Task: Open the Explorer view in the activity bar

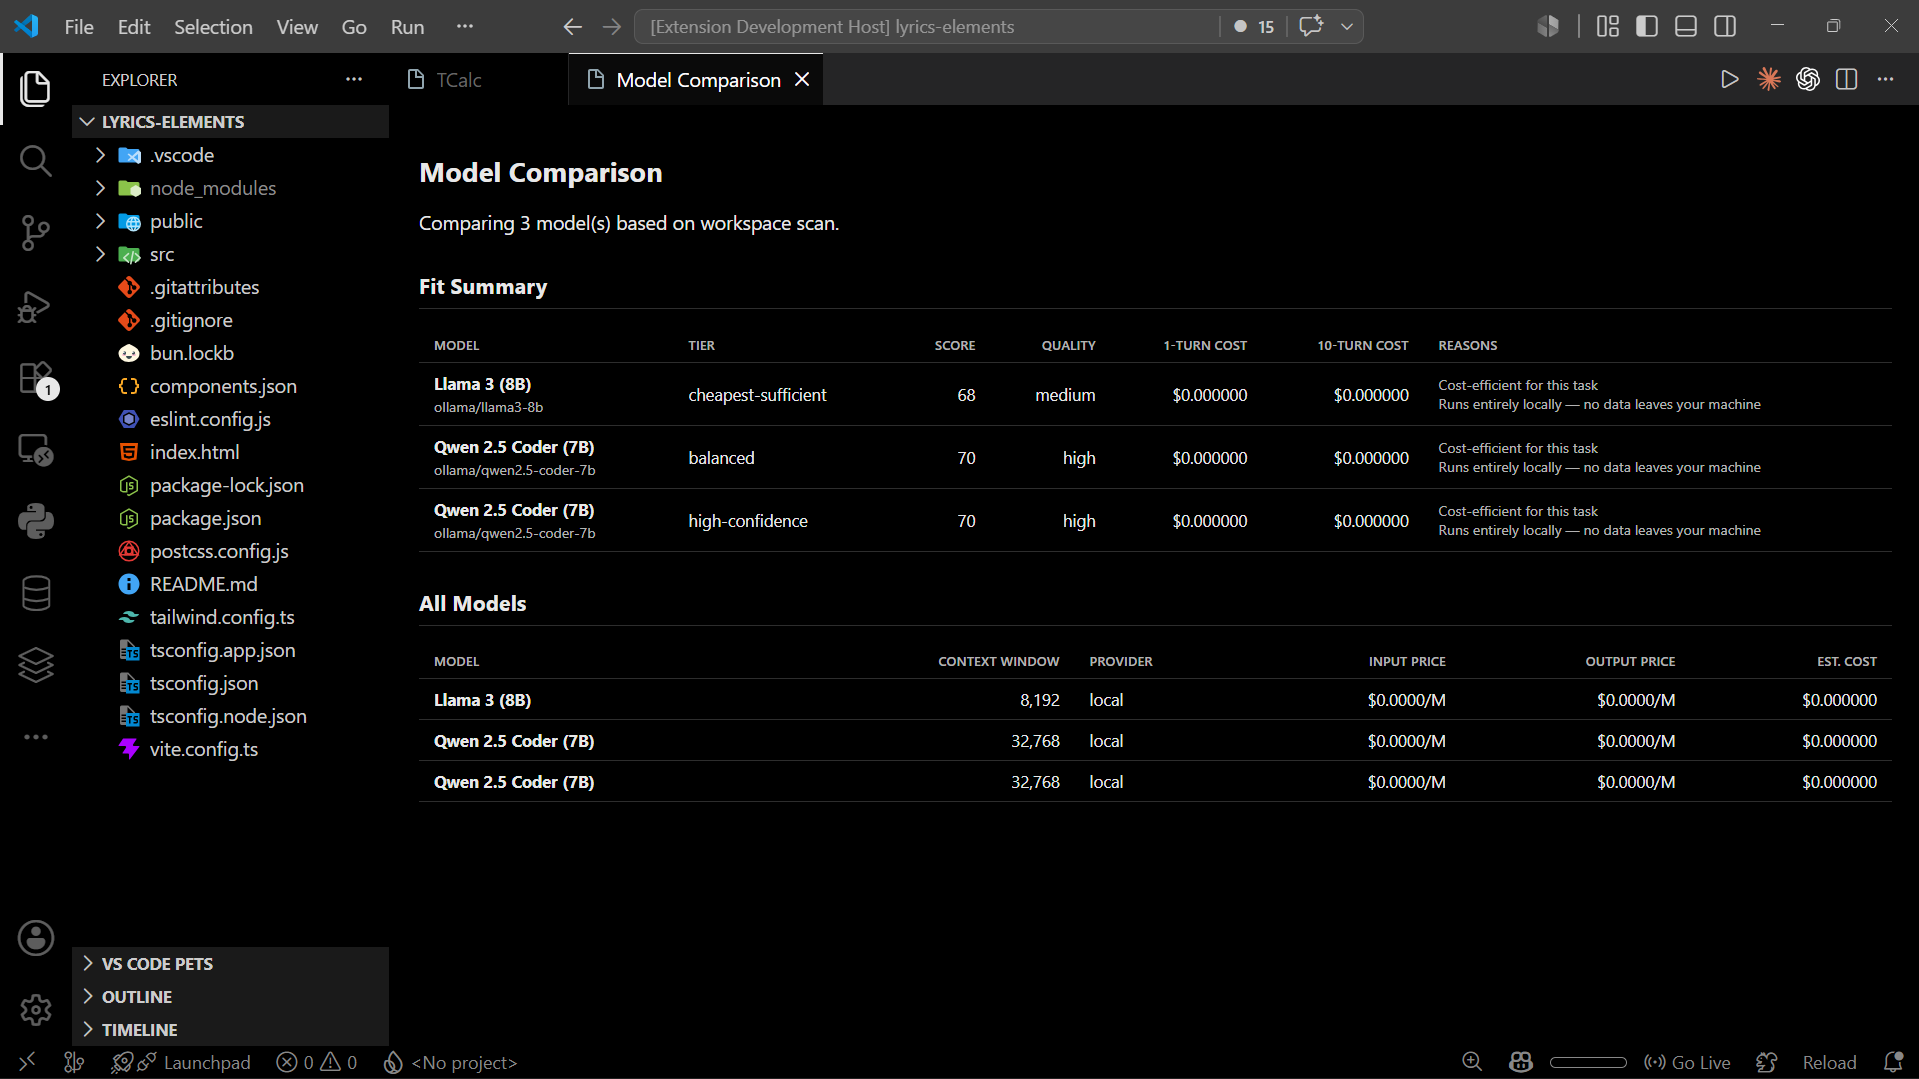Action: 35,88
